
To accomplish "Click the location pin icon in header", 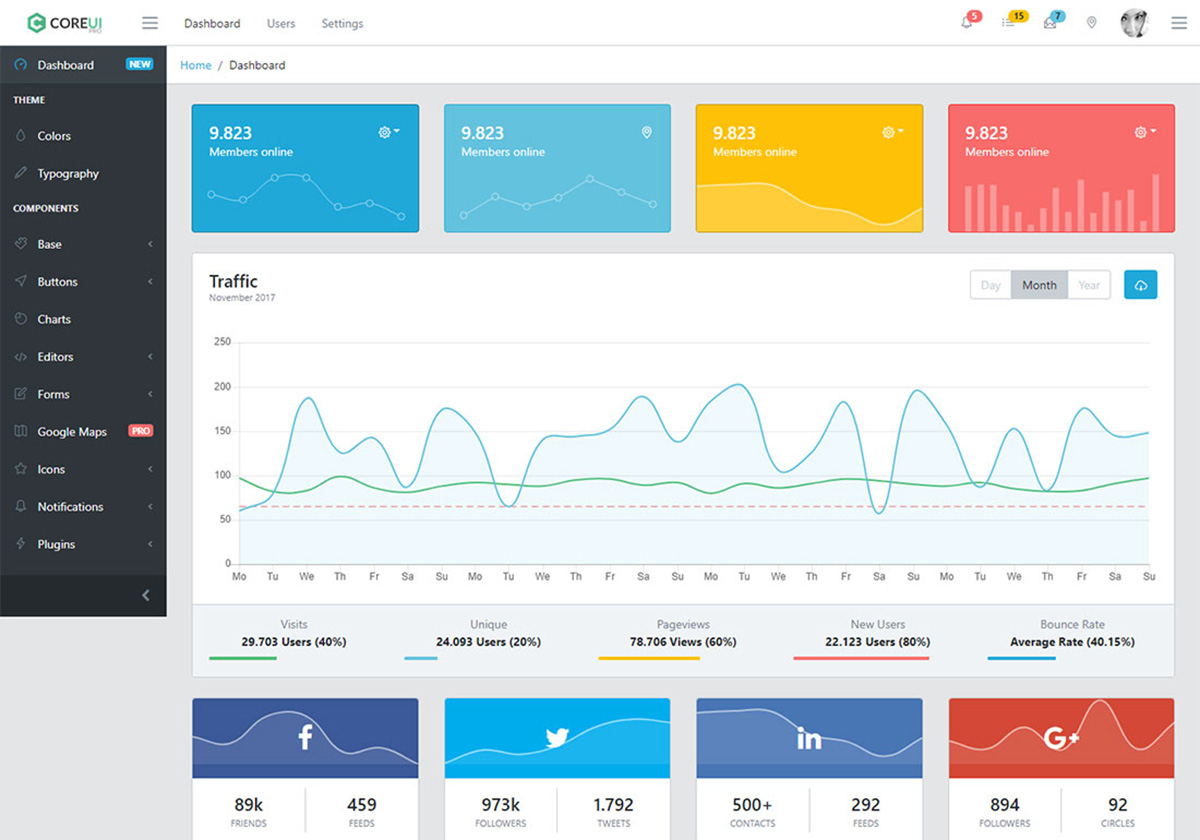I will coord(1091,23).
